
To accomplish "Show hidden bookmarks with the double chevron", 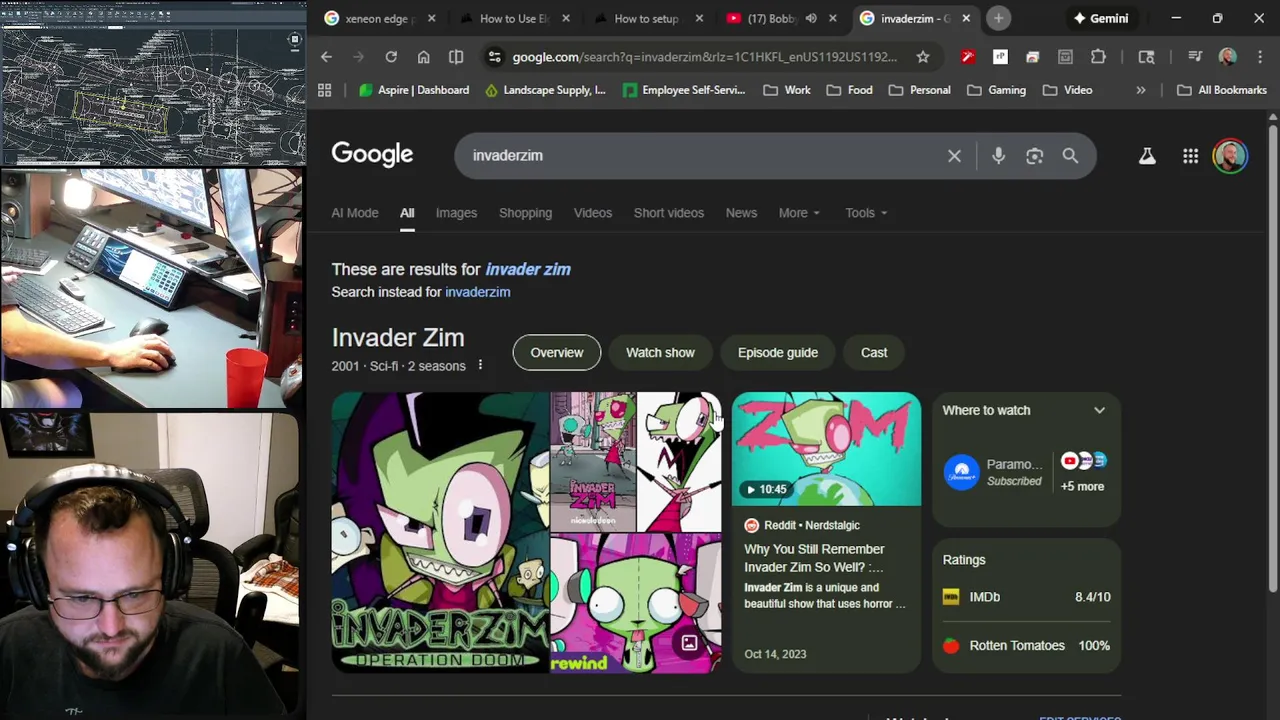I will (1141, 90).
